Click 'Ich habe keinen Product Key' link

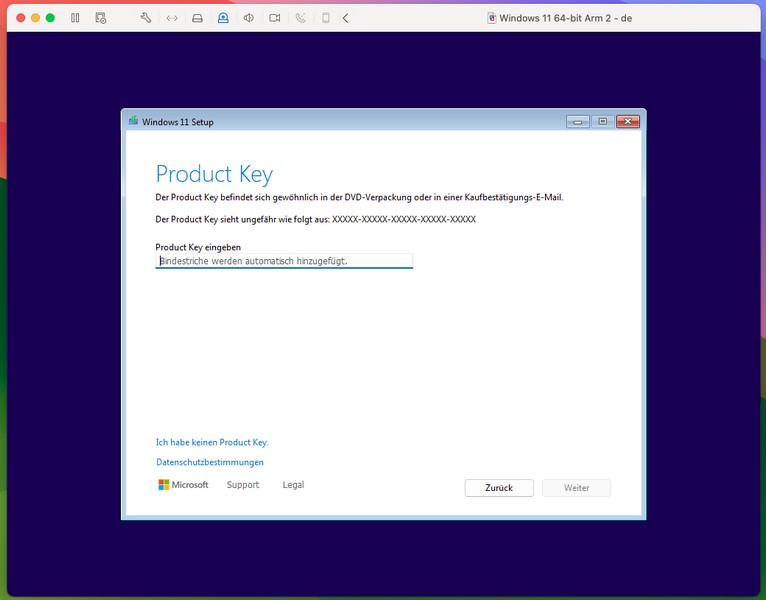pyautogui.click(x=212, y=442)
